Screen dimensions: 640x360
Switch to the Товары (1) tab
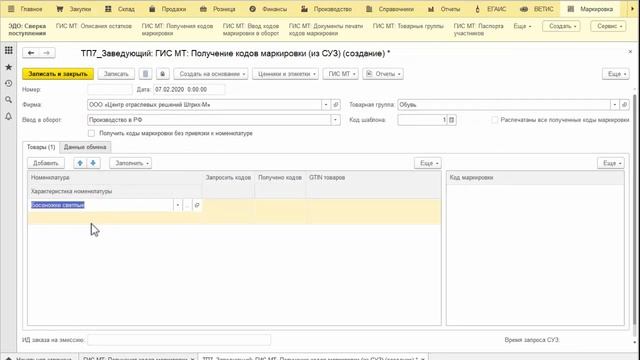point(41,147)
